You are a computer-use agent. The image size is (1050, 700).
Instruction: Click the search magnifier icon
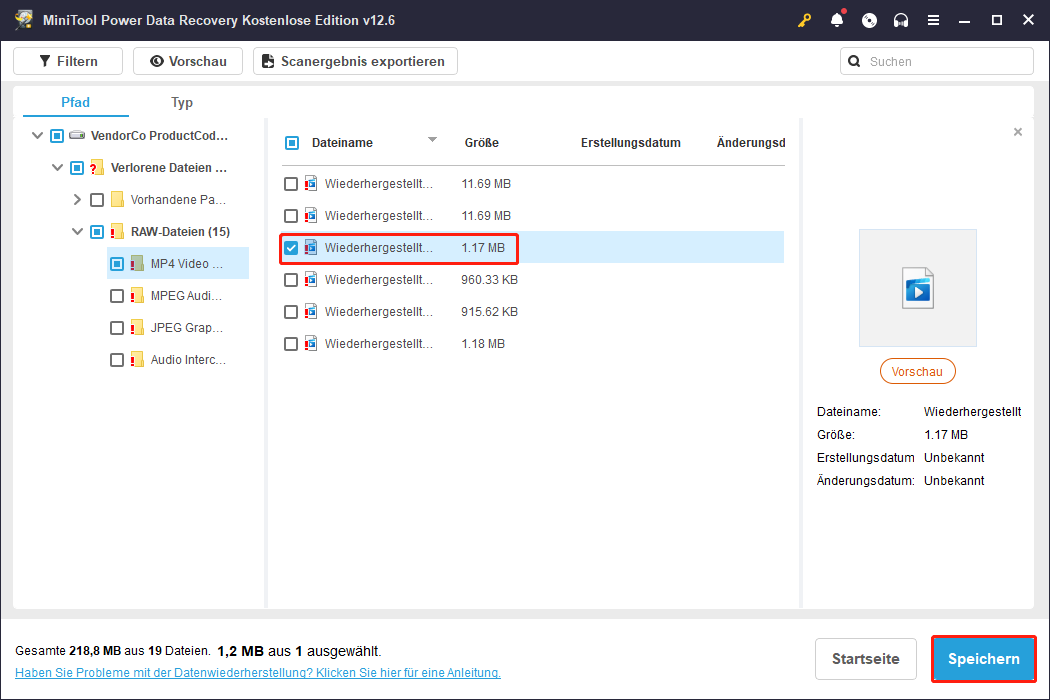point(854,61)
